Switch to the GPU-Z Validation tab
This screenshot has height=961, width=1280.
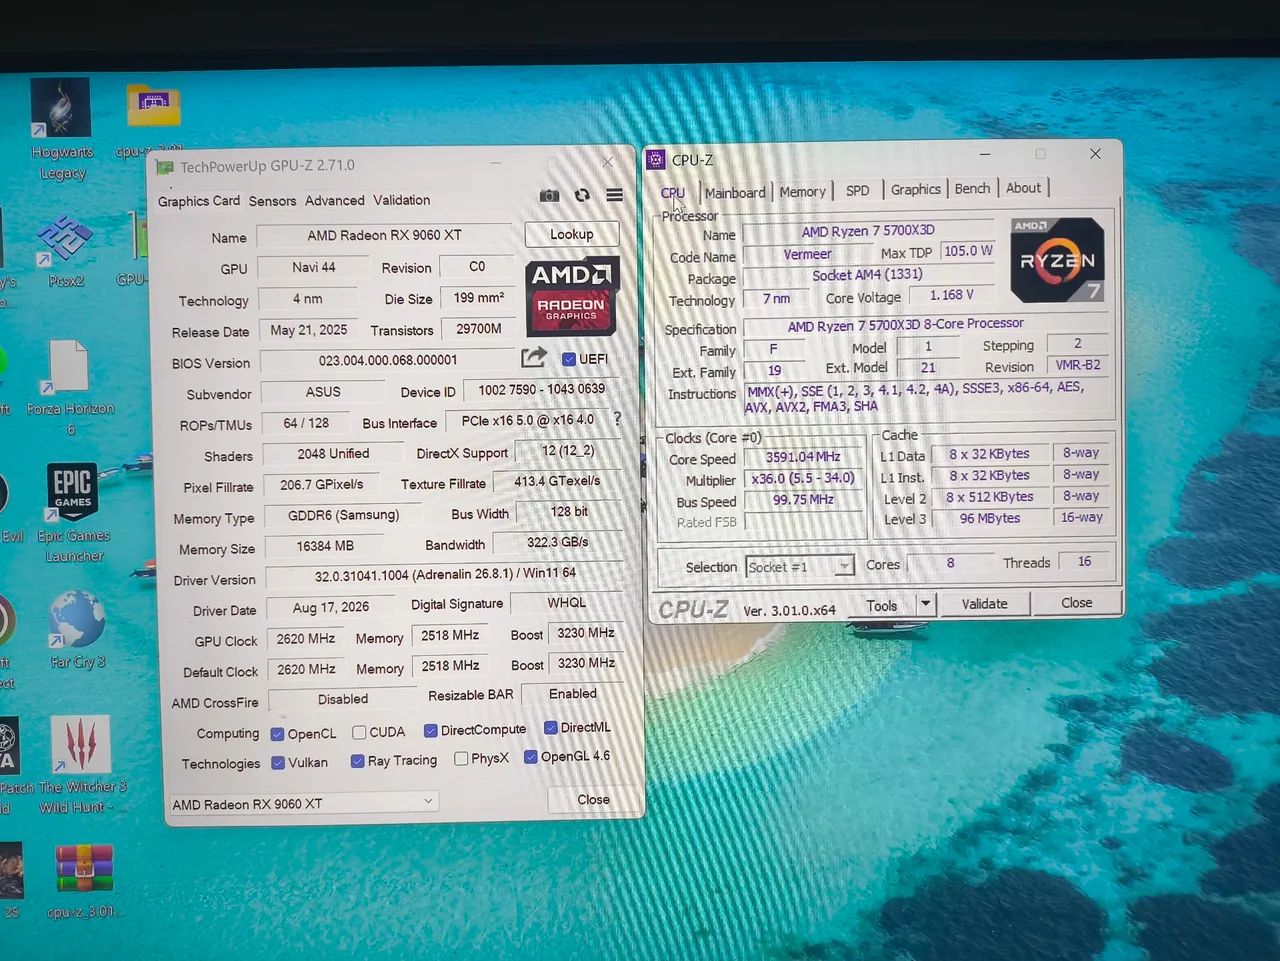401,200
